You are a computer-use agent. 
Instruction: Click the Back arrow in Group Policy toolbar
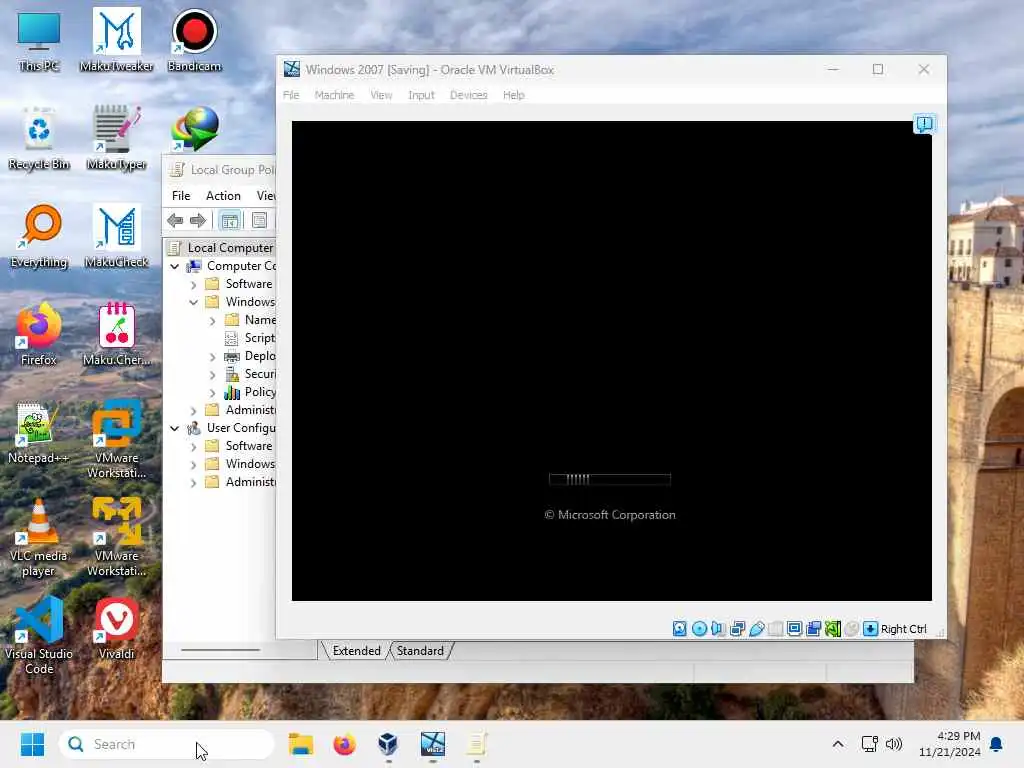(x=175, y=221)
